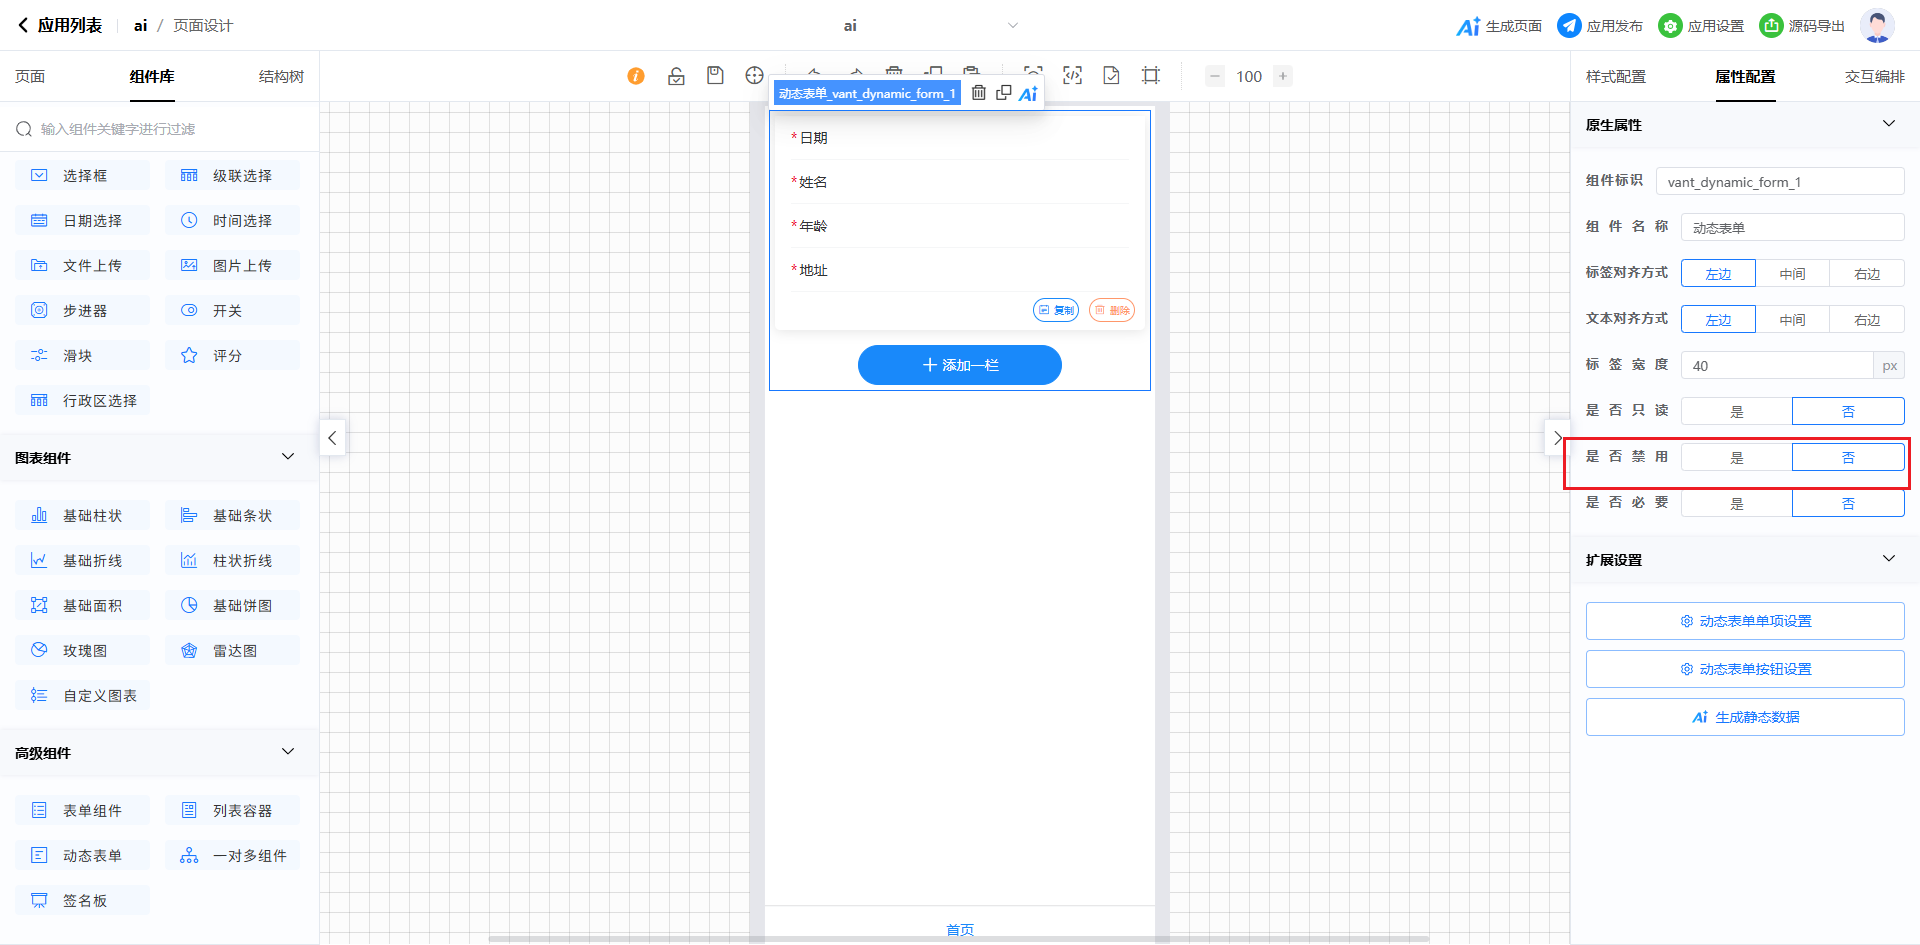This screenshot has height=945, width=1920.
Task: Increase zoom with the plus button
Action: click(1283, 76)
